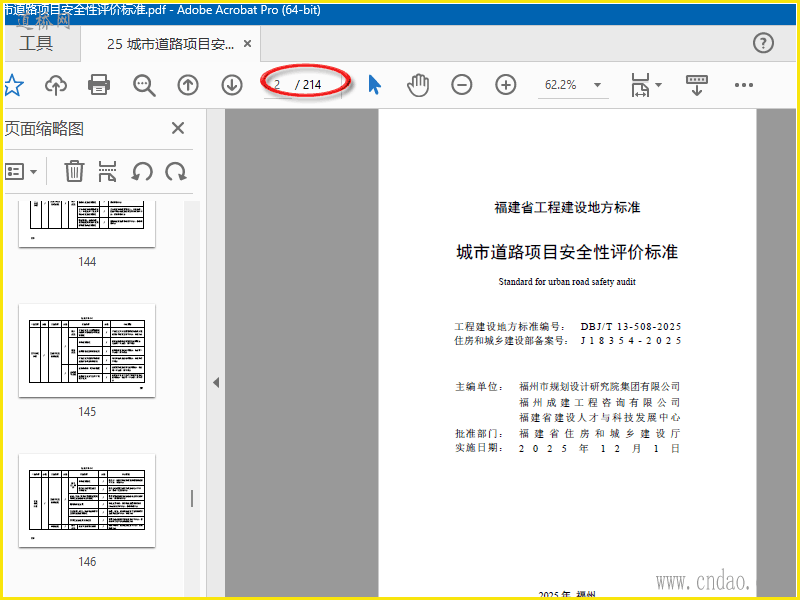Zoom out with the minus icon
The height and width of the screenshot is (600, 800).
click(462, 85)
